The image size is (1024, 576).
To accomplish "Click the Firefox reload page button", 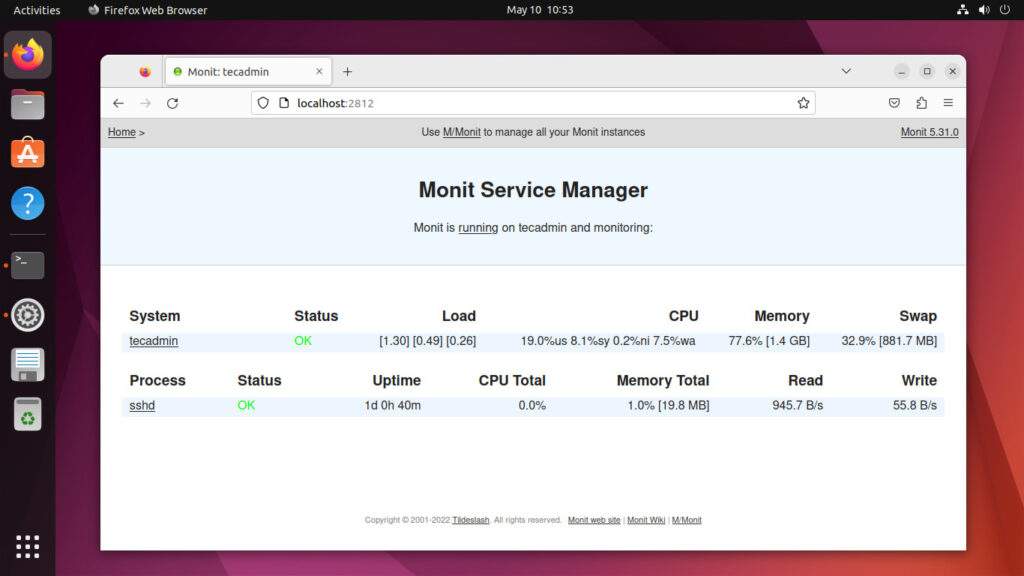I will [x=172, y=103].
